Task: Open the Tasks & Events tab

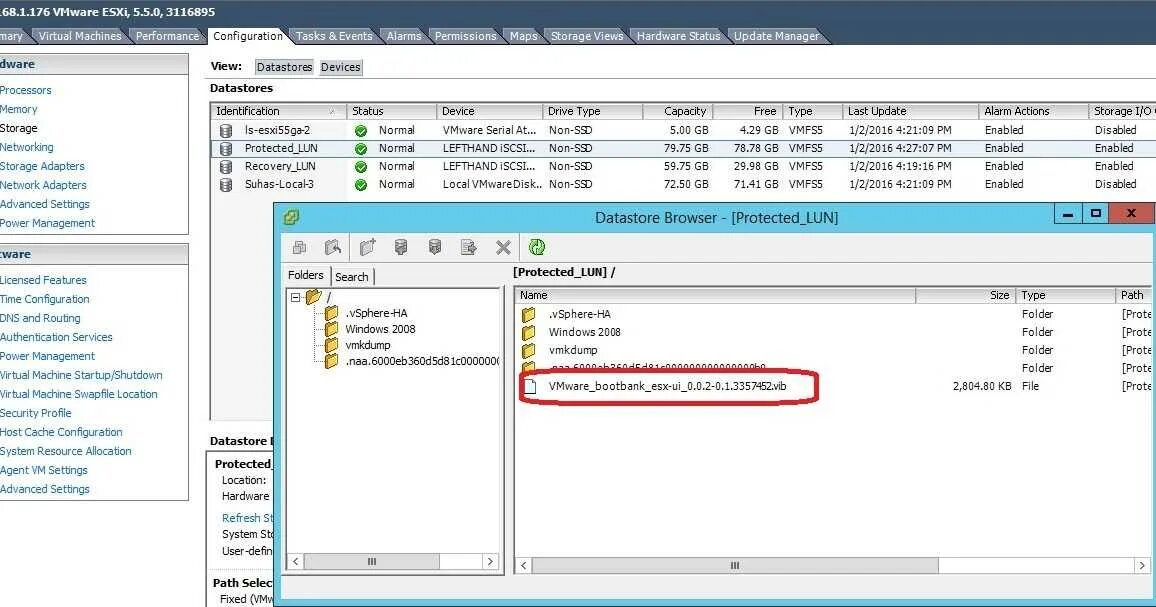Action: pyautogui.click(x=334, y=36)
